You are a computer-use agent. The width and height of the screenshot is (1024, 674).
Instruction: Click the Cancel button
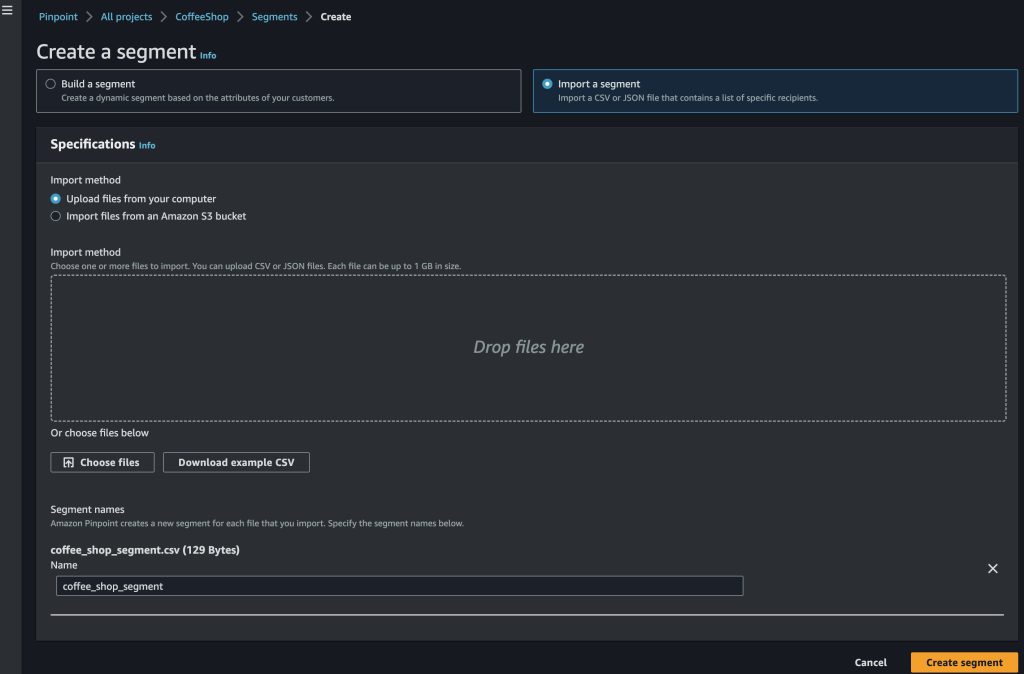pyautogui.click(x=871, y=662)
